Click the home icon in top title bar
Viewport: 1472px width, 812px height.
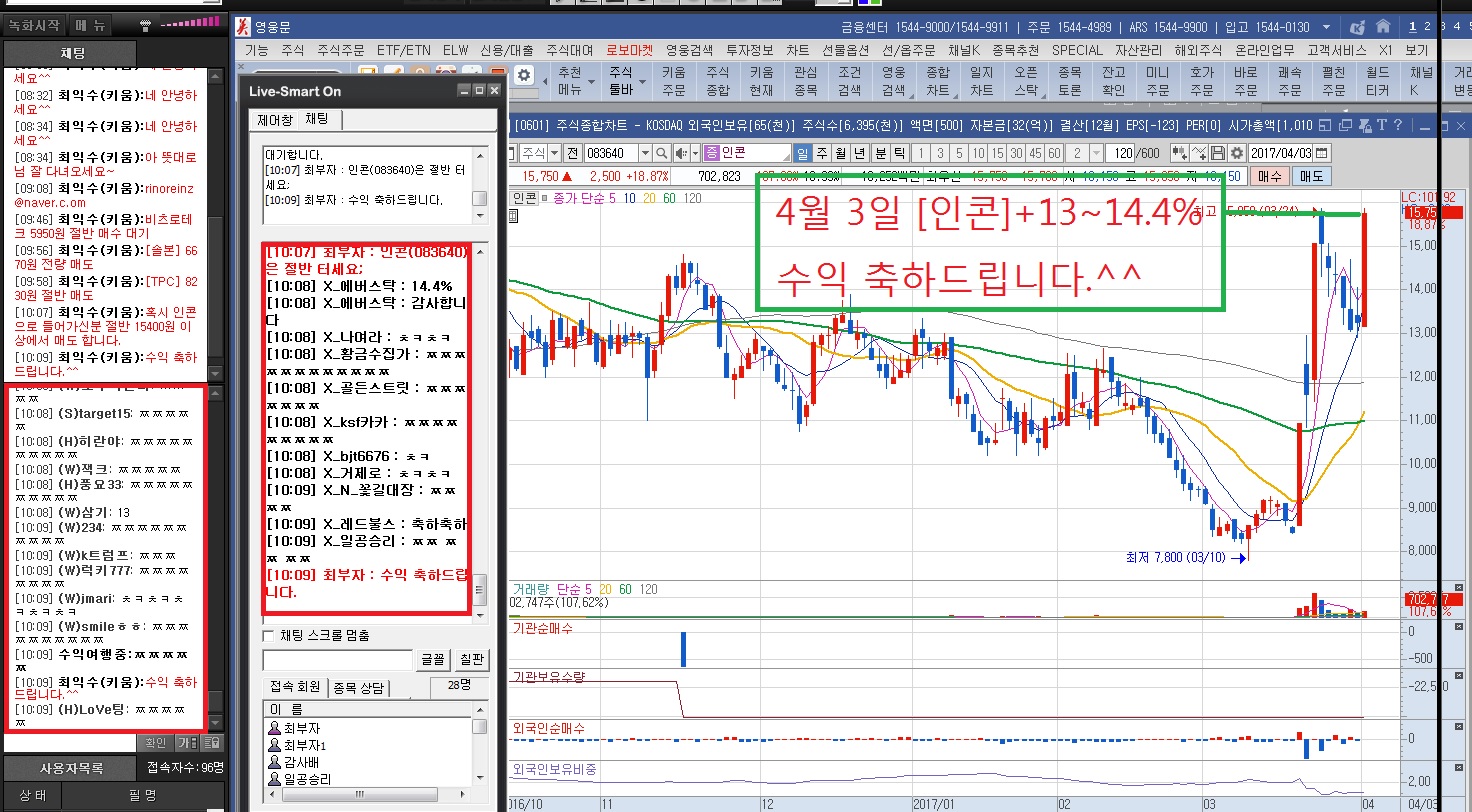point(1383,27)
